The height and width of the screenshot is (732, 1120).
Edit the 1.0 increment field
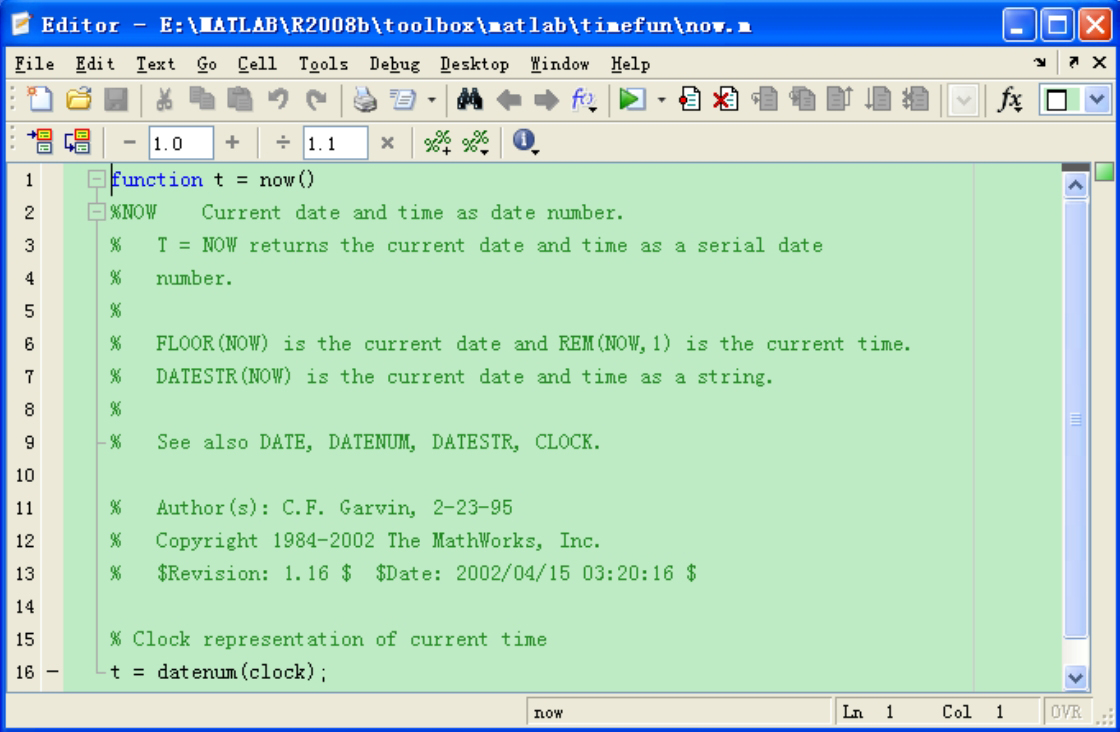click(x=181, y=143)
